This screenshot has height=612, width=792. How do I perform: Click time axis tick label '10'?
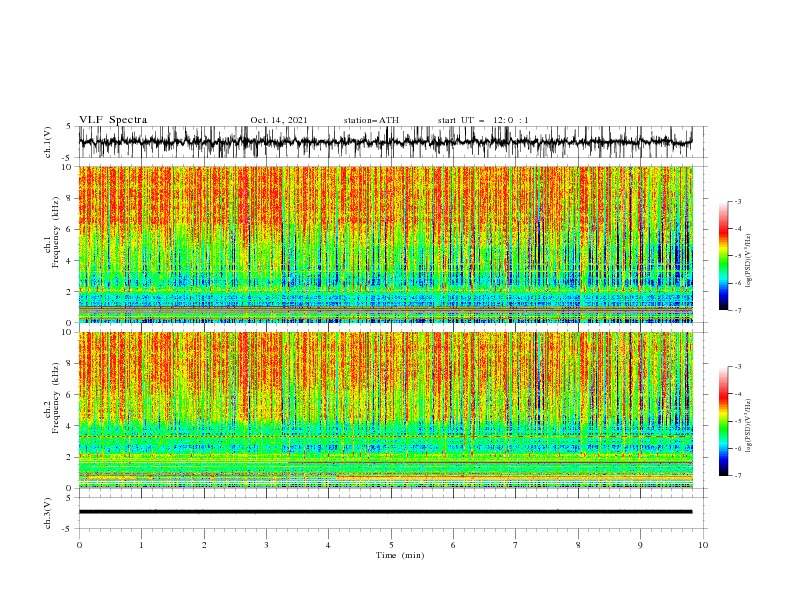click(703, 545)
